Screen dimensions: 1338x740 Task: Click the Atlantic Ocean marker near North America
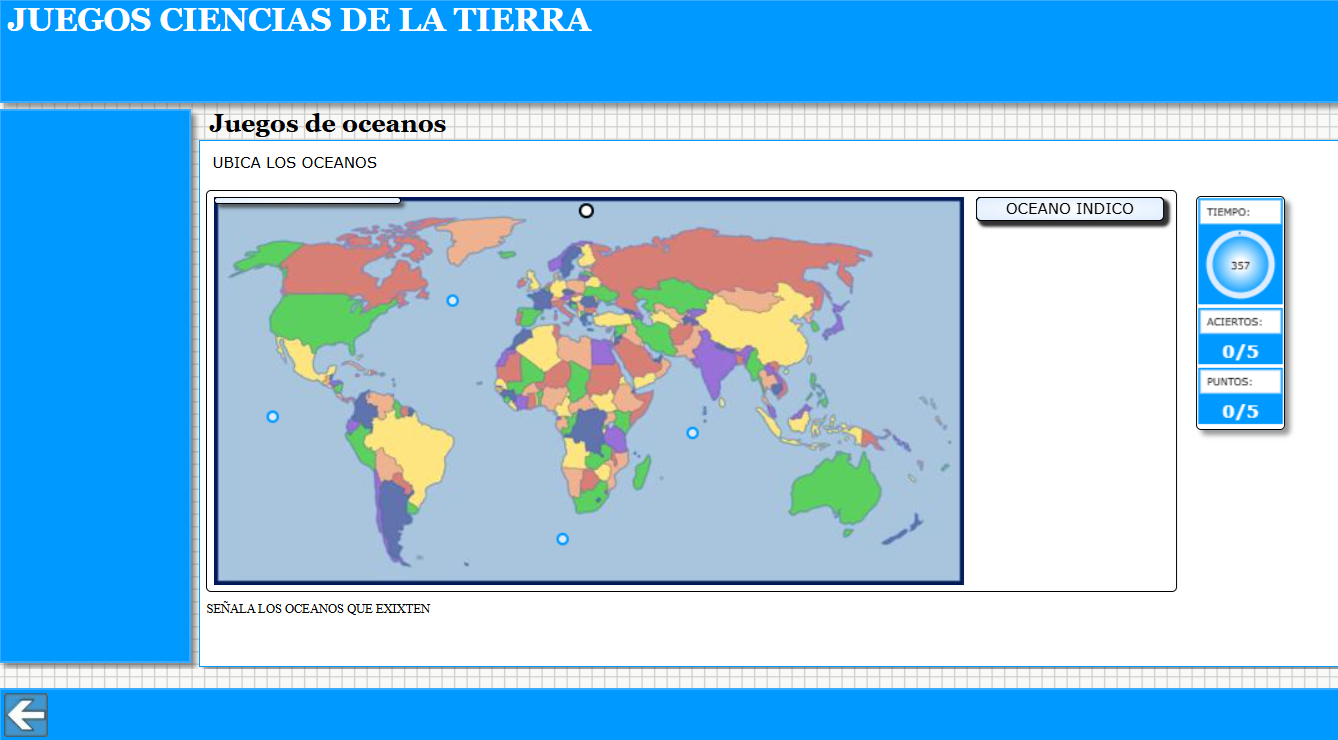[452, 300]
